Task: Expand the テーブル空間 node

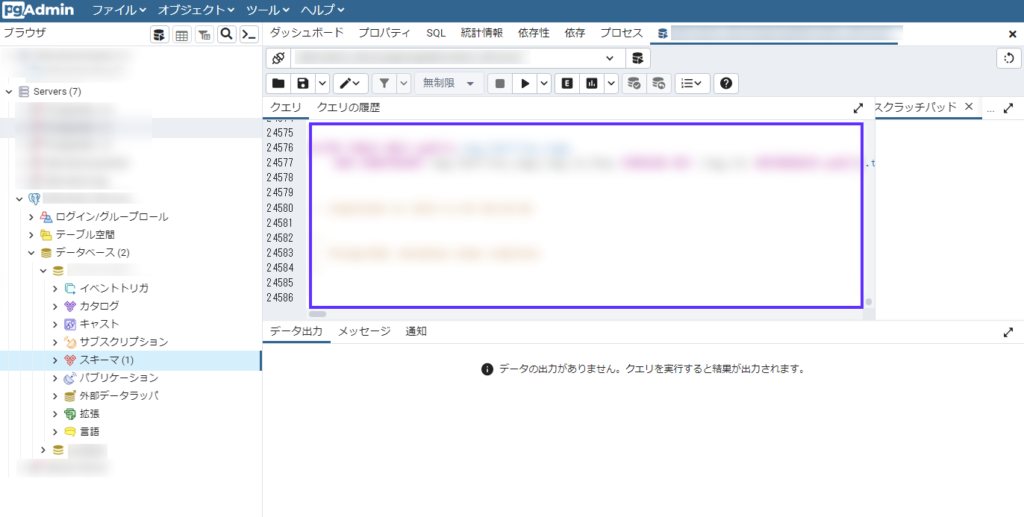Action: [x=31, y=235]
